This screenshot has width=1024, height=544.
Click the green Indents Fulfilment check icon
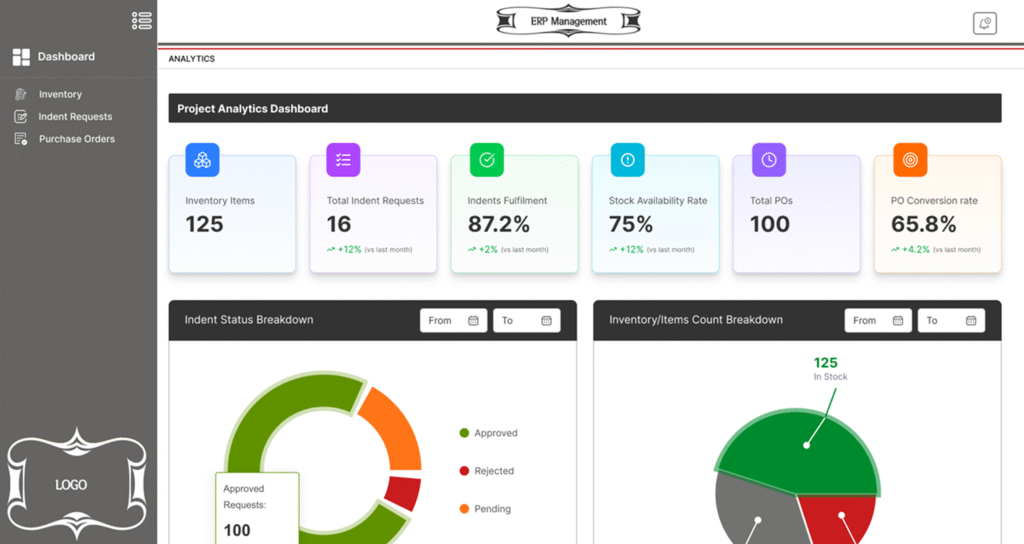(486, 160)
